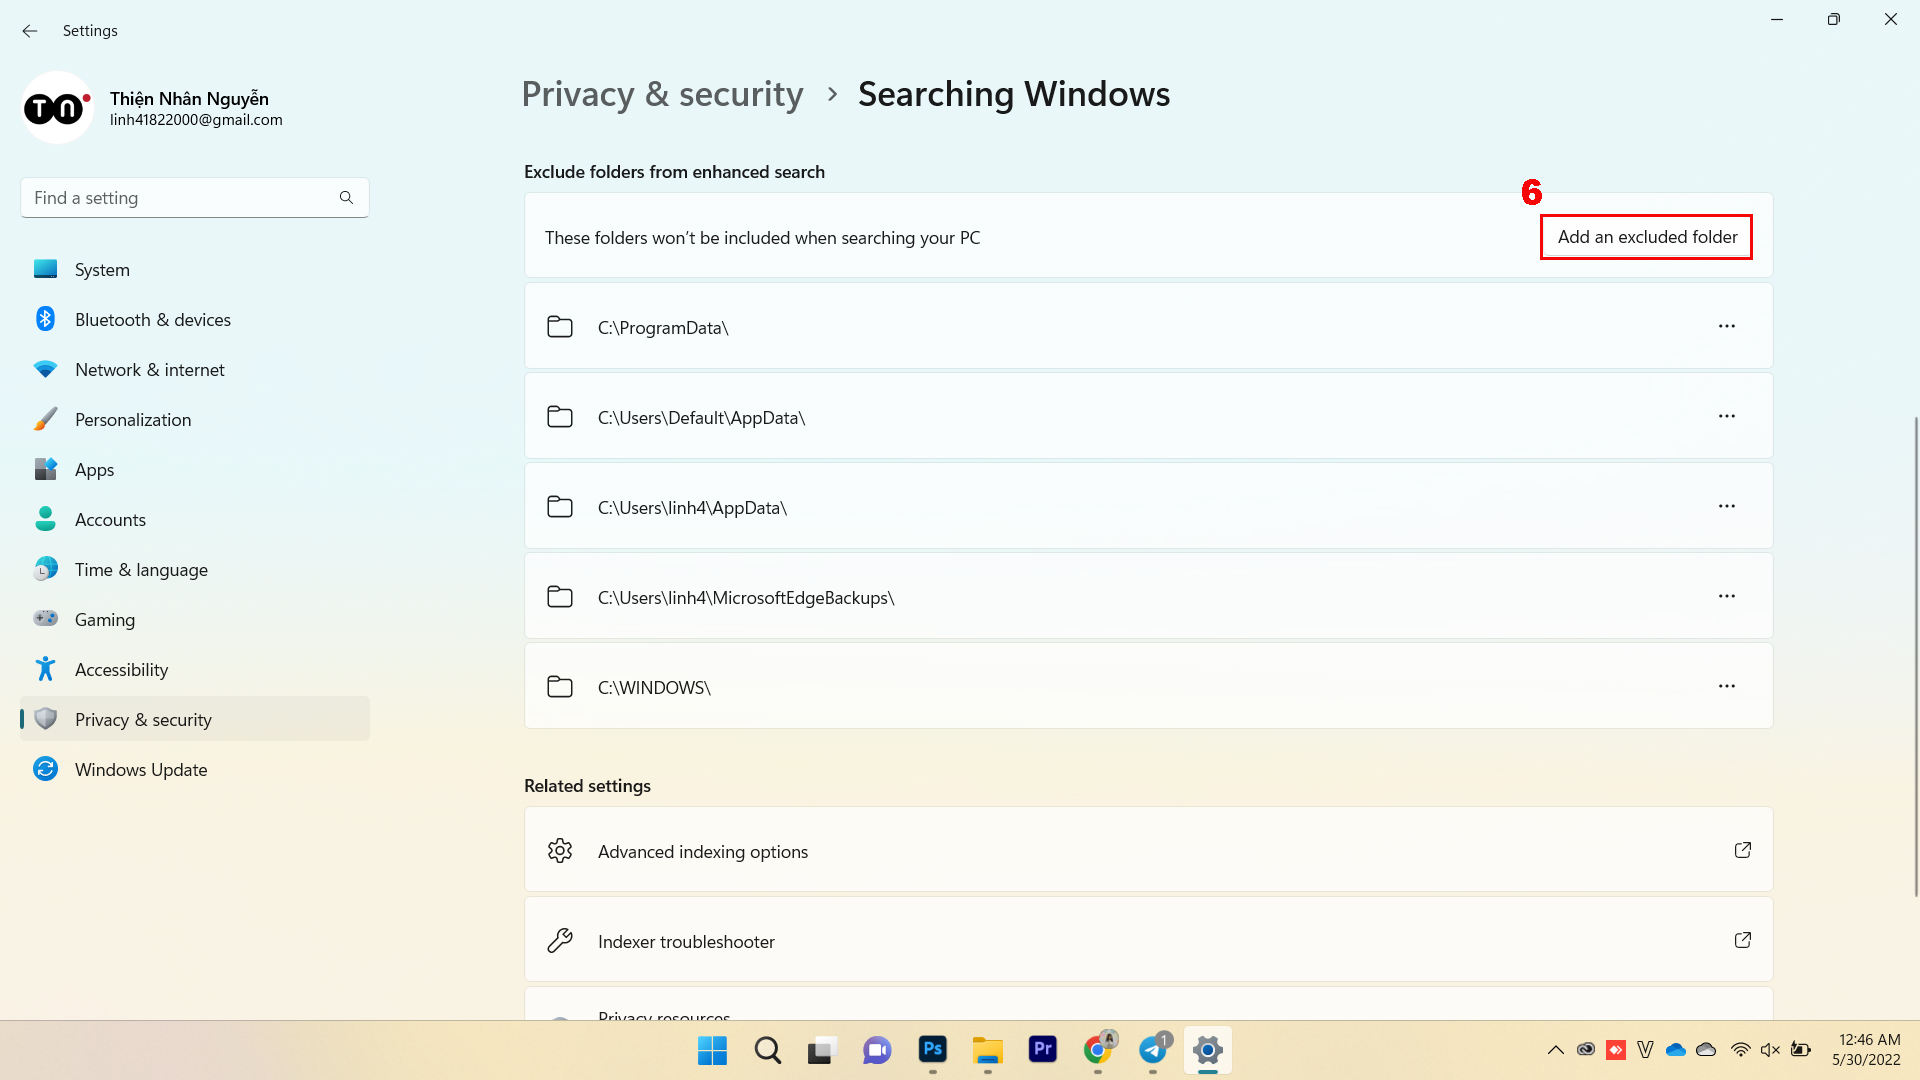Open Telegram from the taskbar
1920x1080 pixels.
[x=1153, y=1050]
